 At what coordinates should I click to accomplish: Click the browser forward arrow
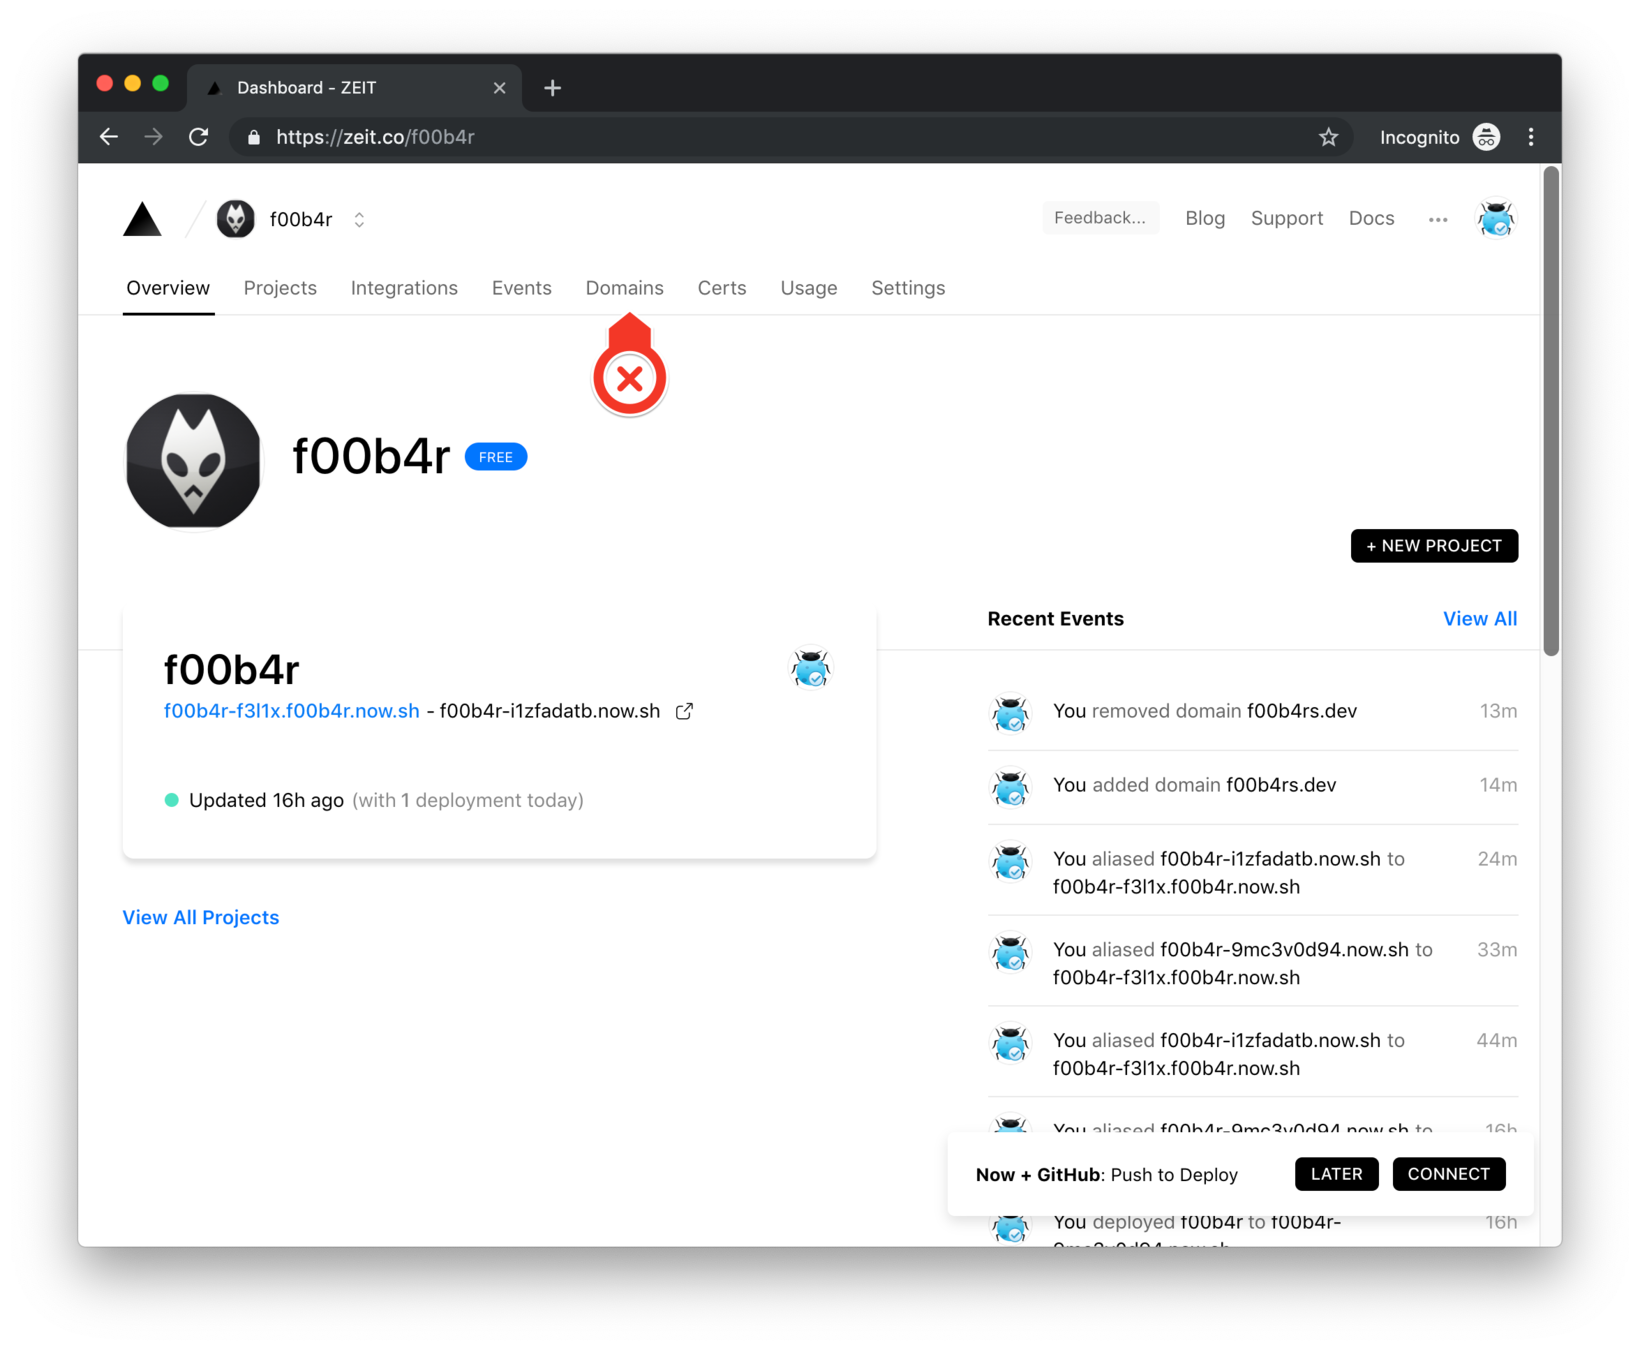click(x=153, y=137)
